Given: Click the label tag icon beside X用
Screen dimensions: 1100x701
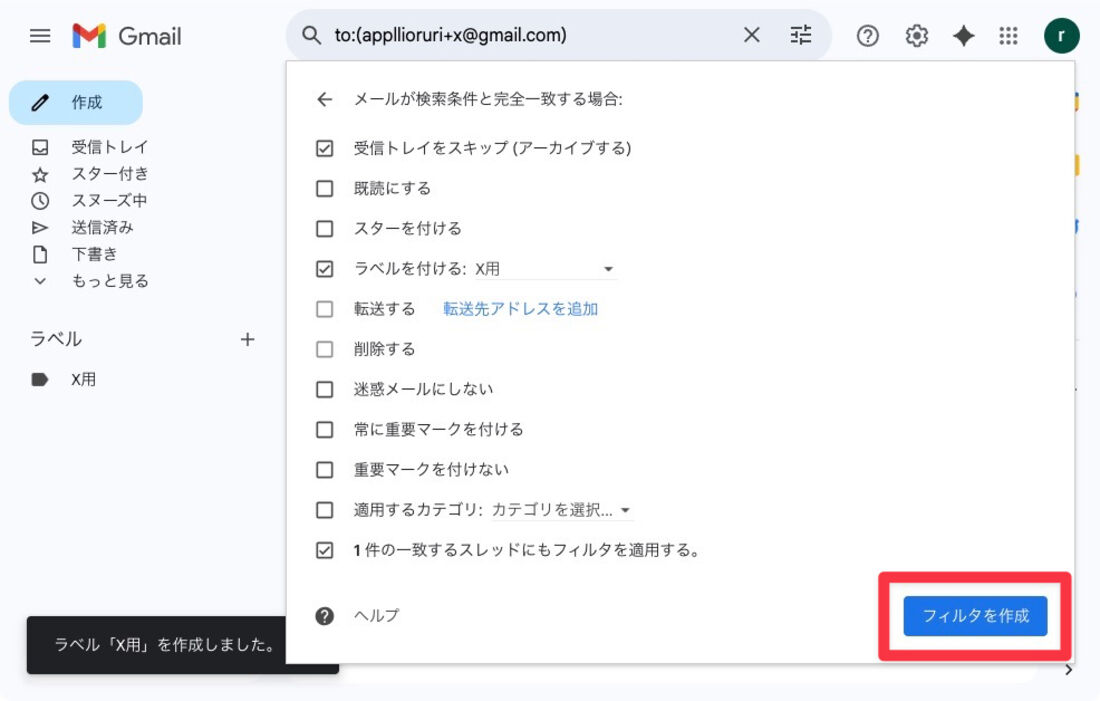Looking at the screenshot, I should click(x=40, y=380).
